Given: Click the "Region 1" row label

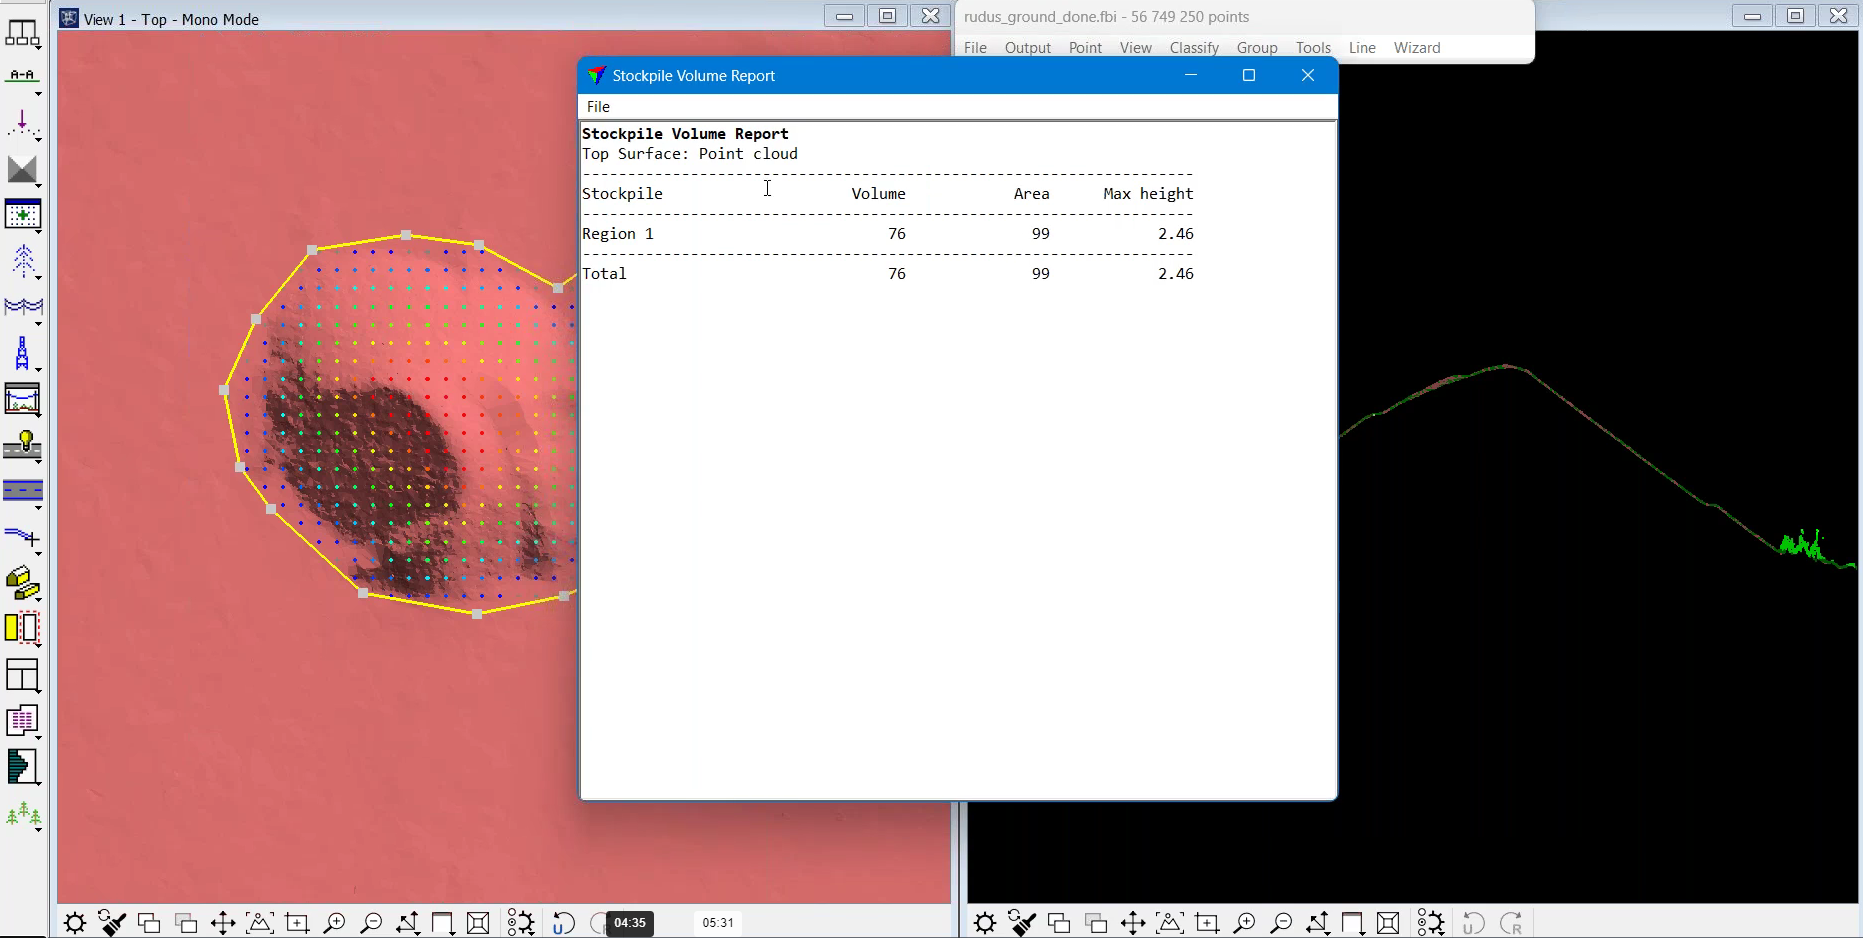Looking at the screenshot, I should click(618, 234).
